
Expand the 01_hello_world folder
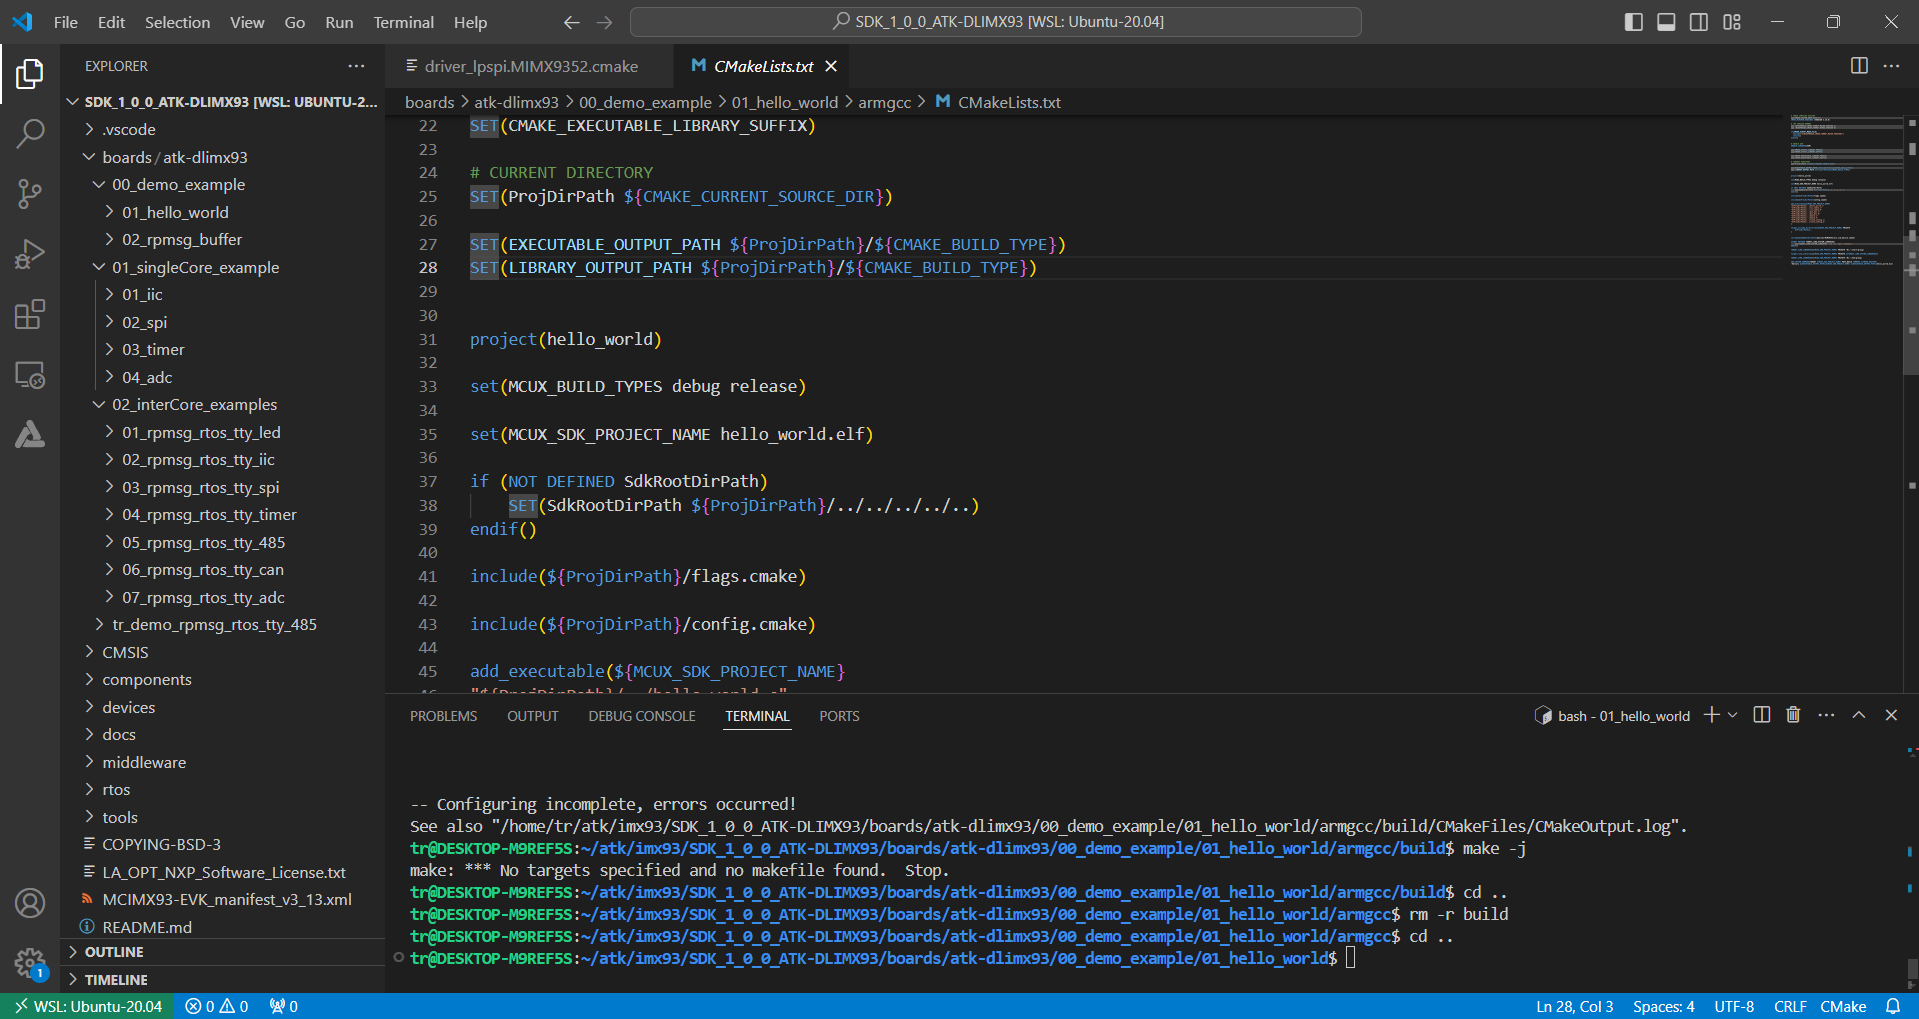coord(222,212)
